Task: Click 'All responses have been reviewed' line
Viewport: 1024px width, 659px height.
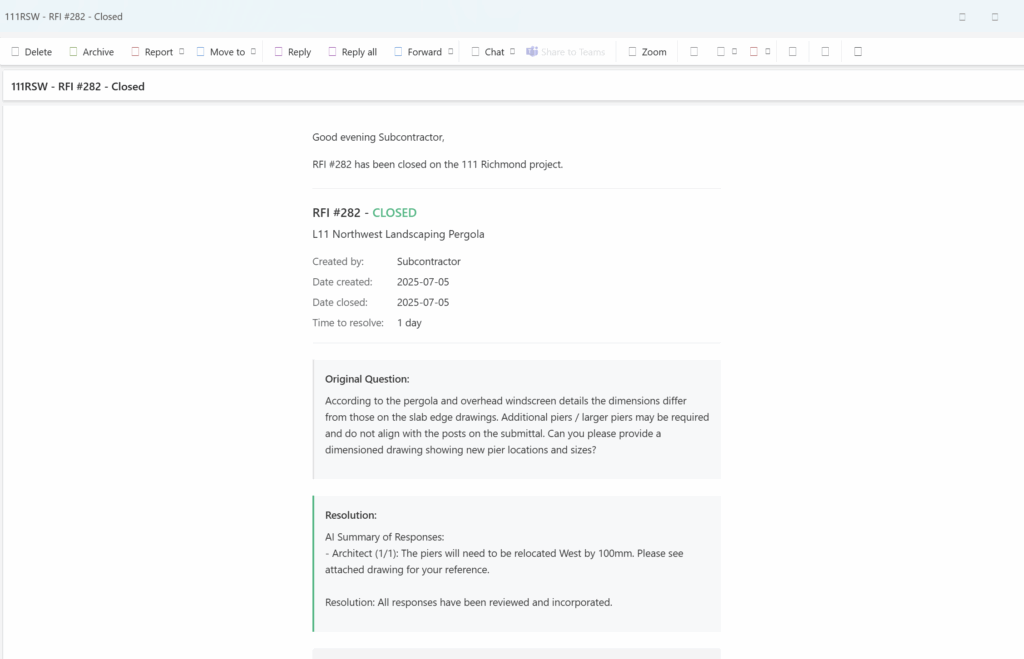Action: tap(469, 602)
